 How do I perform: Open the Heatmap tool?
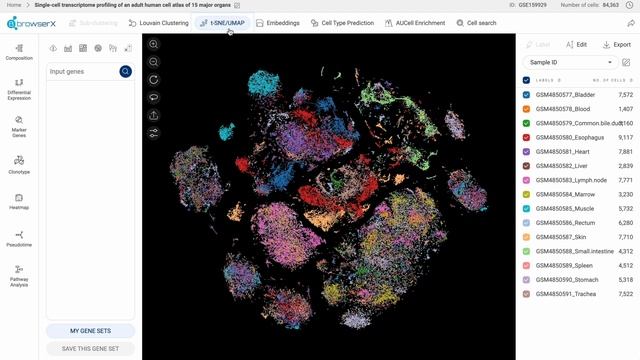click(x=19, y=202)
